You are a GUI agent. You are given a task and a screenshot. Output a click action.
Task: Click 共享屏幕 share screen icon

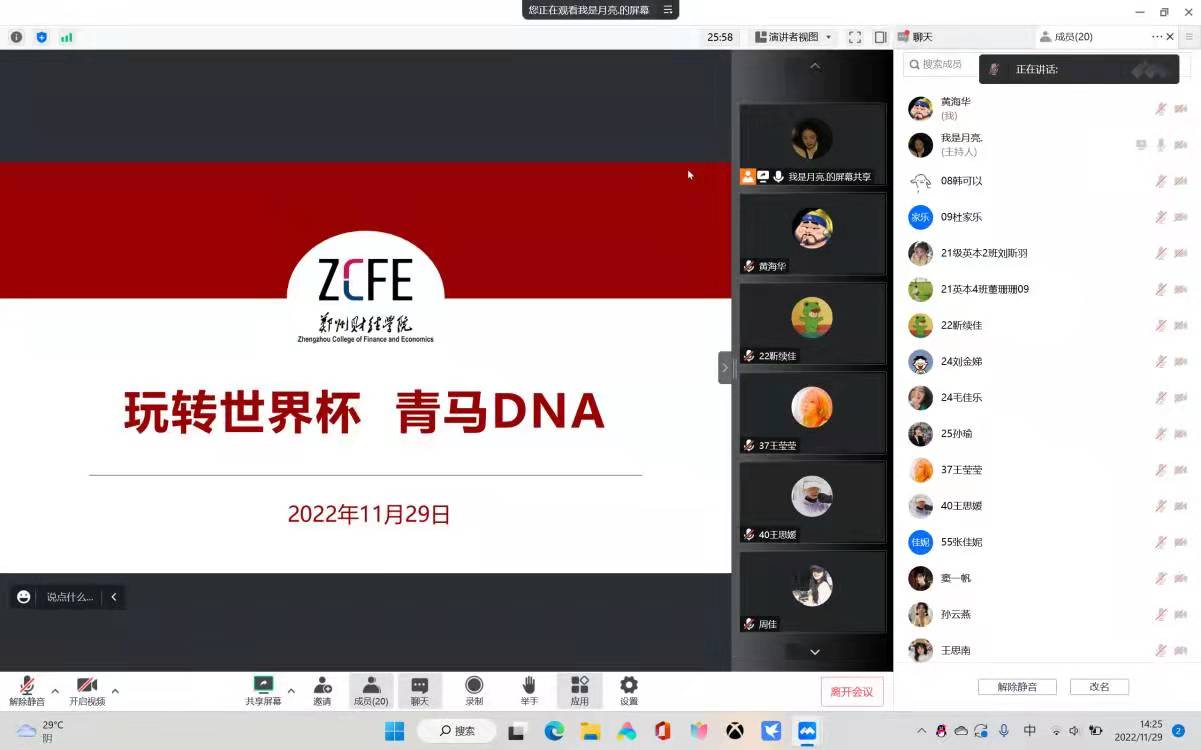[263, 691]
